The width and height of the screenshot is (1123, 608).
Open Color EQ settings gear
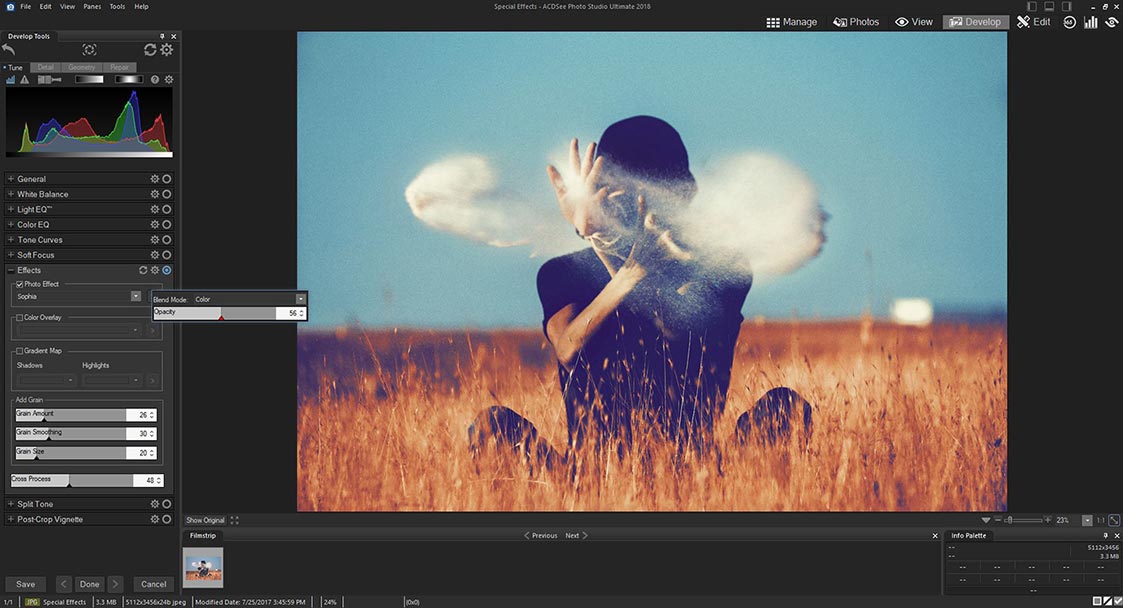(x=155, y=224)
